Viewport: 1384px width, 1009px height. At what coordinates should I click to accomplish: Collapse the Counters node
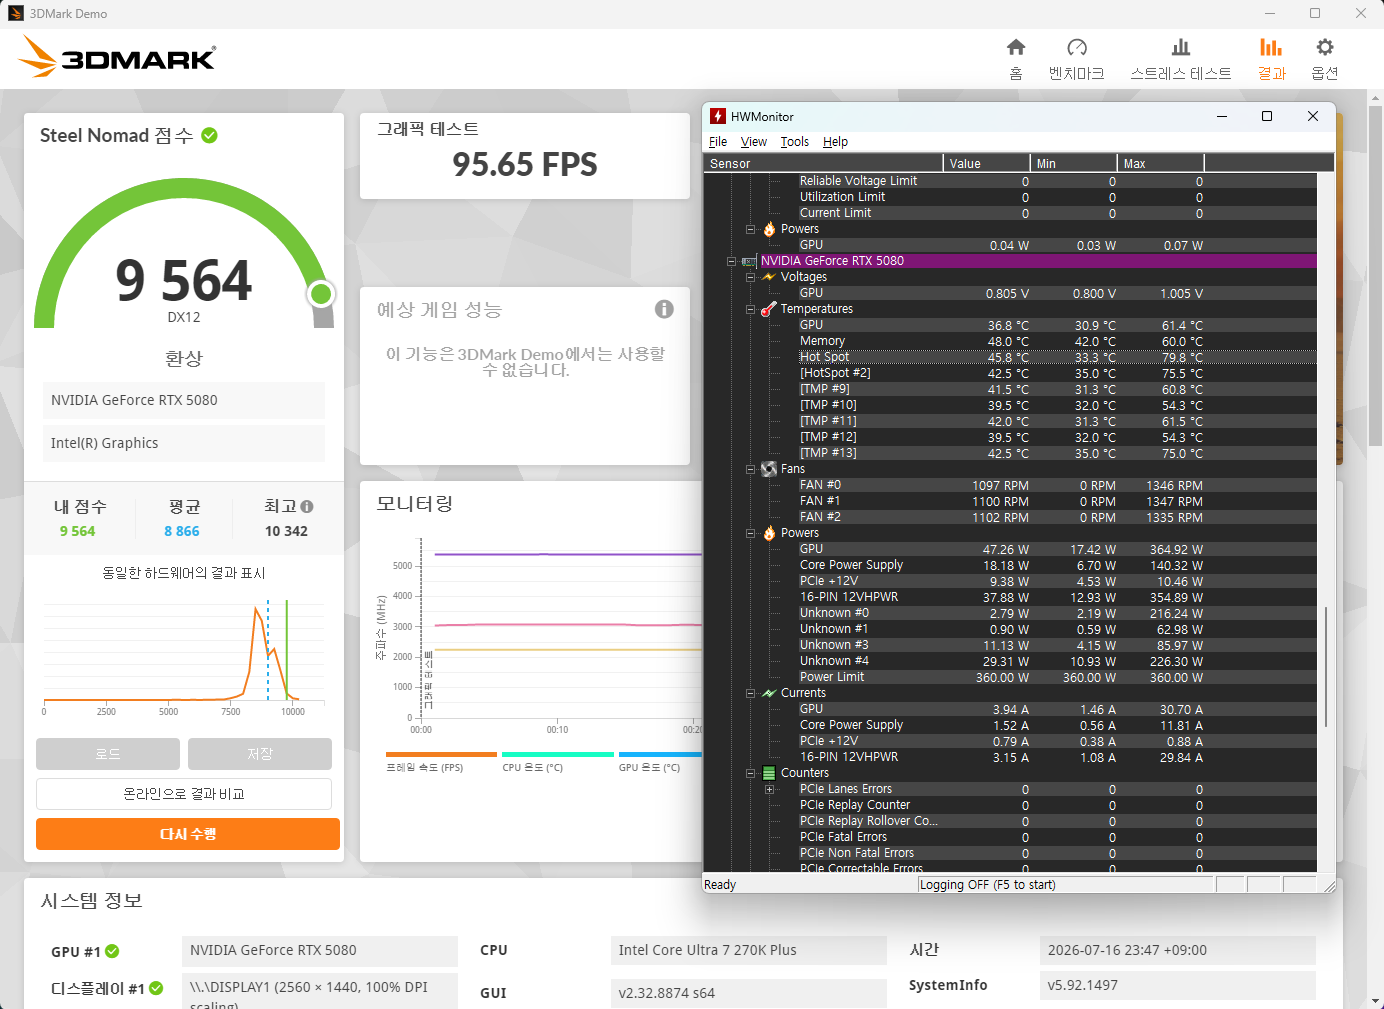click(x=750, y=773)
